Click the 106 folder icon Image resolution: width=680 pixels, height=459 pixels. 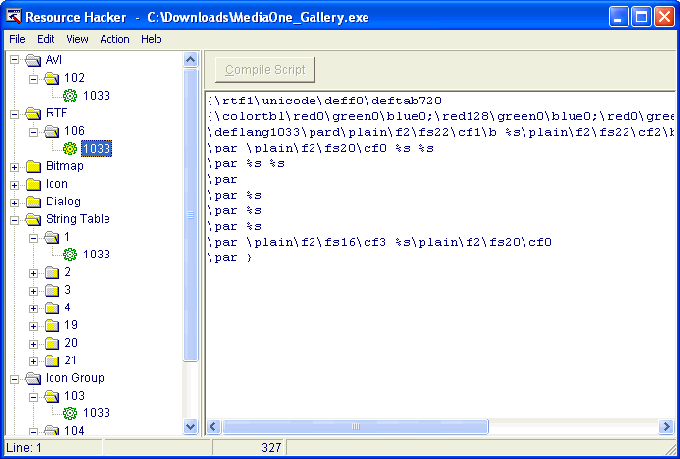tap(52, 131)
